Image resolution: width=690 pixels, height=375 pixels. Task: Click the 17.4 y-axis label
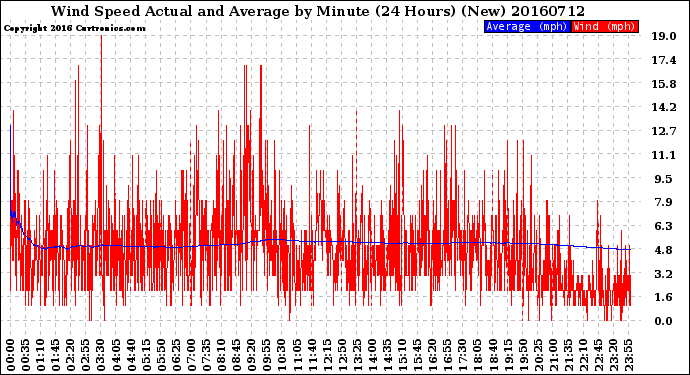[x=663, y=60]
